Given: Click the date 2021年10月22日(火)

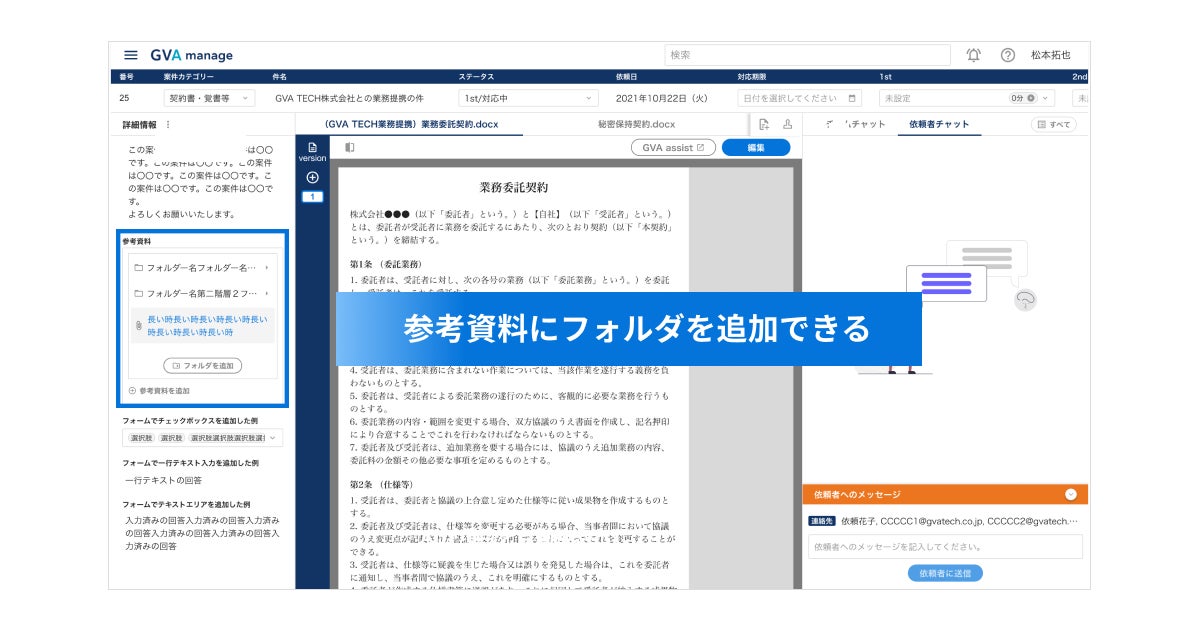Looking at the screenshot, I should (x=662, y=98).
